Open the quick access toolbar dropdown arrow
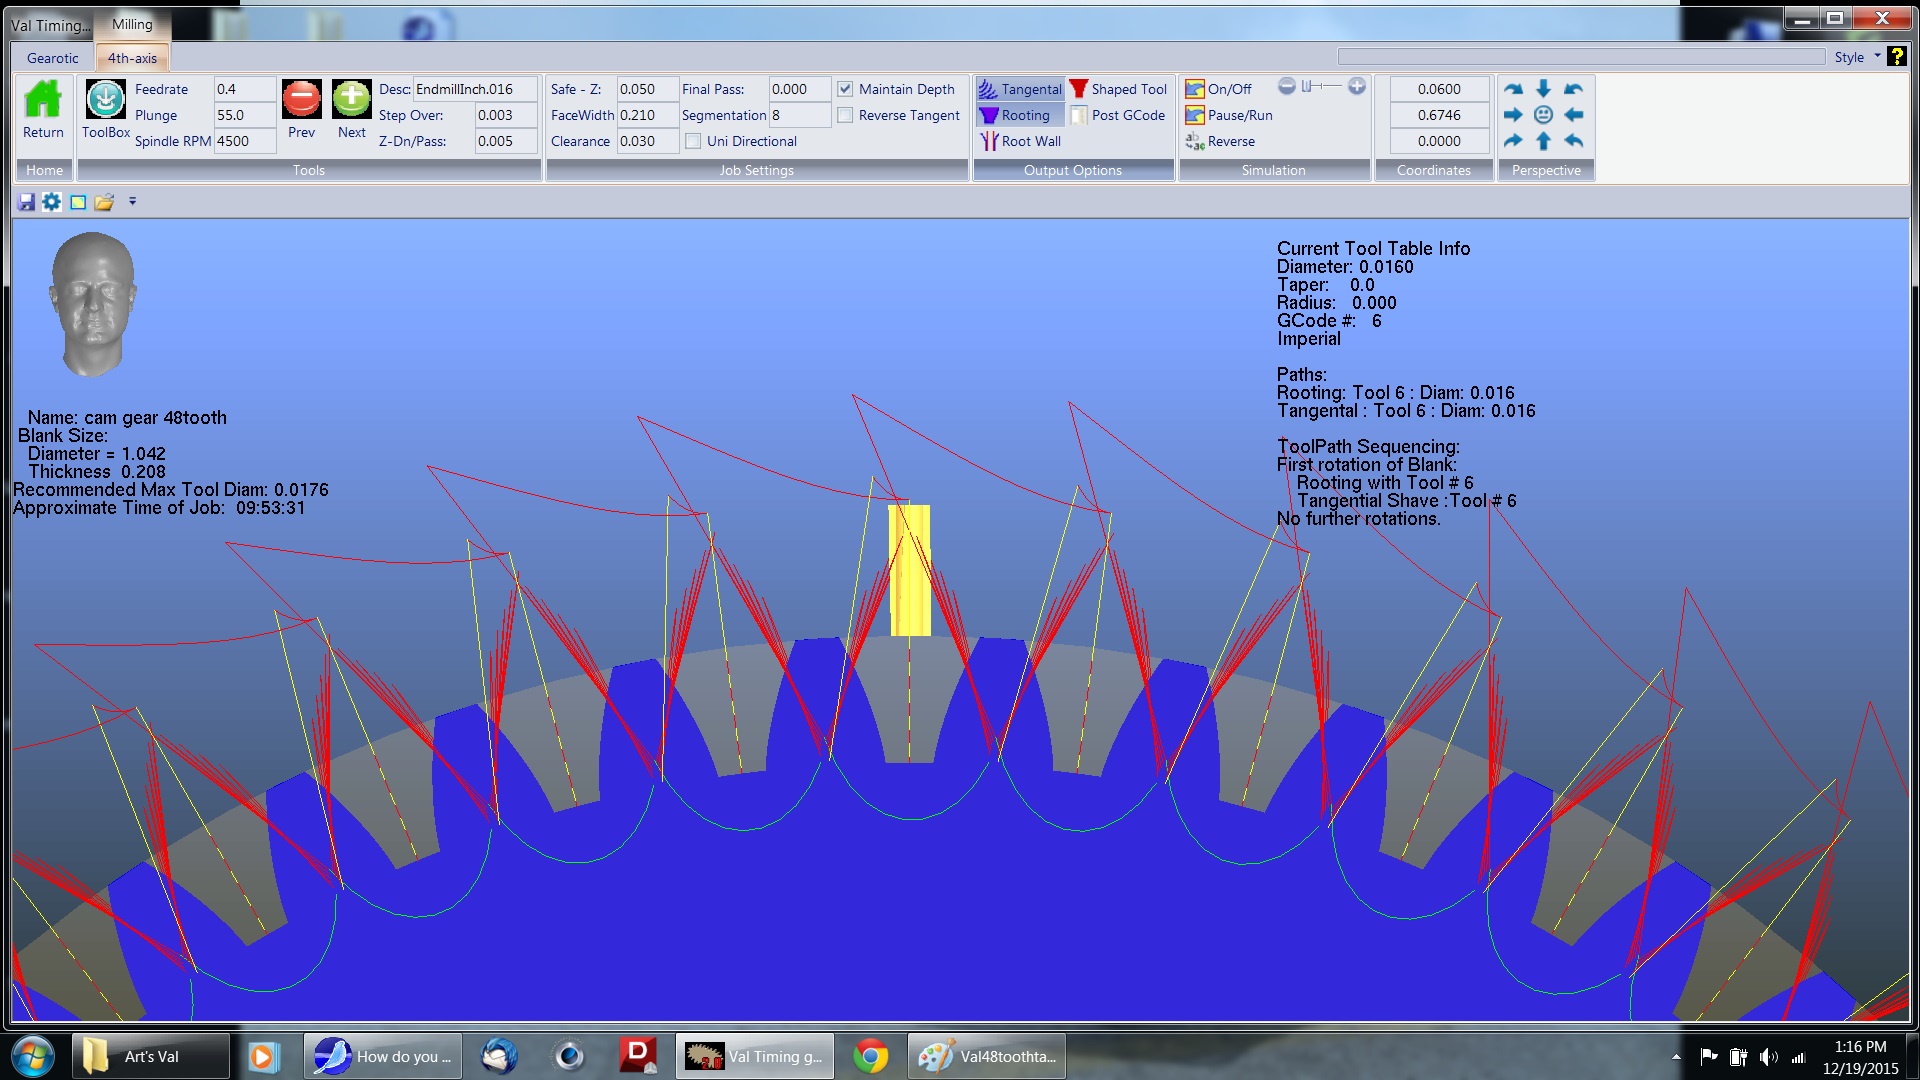 (x=132, y=202)
